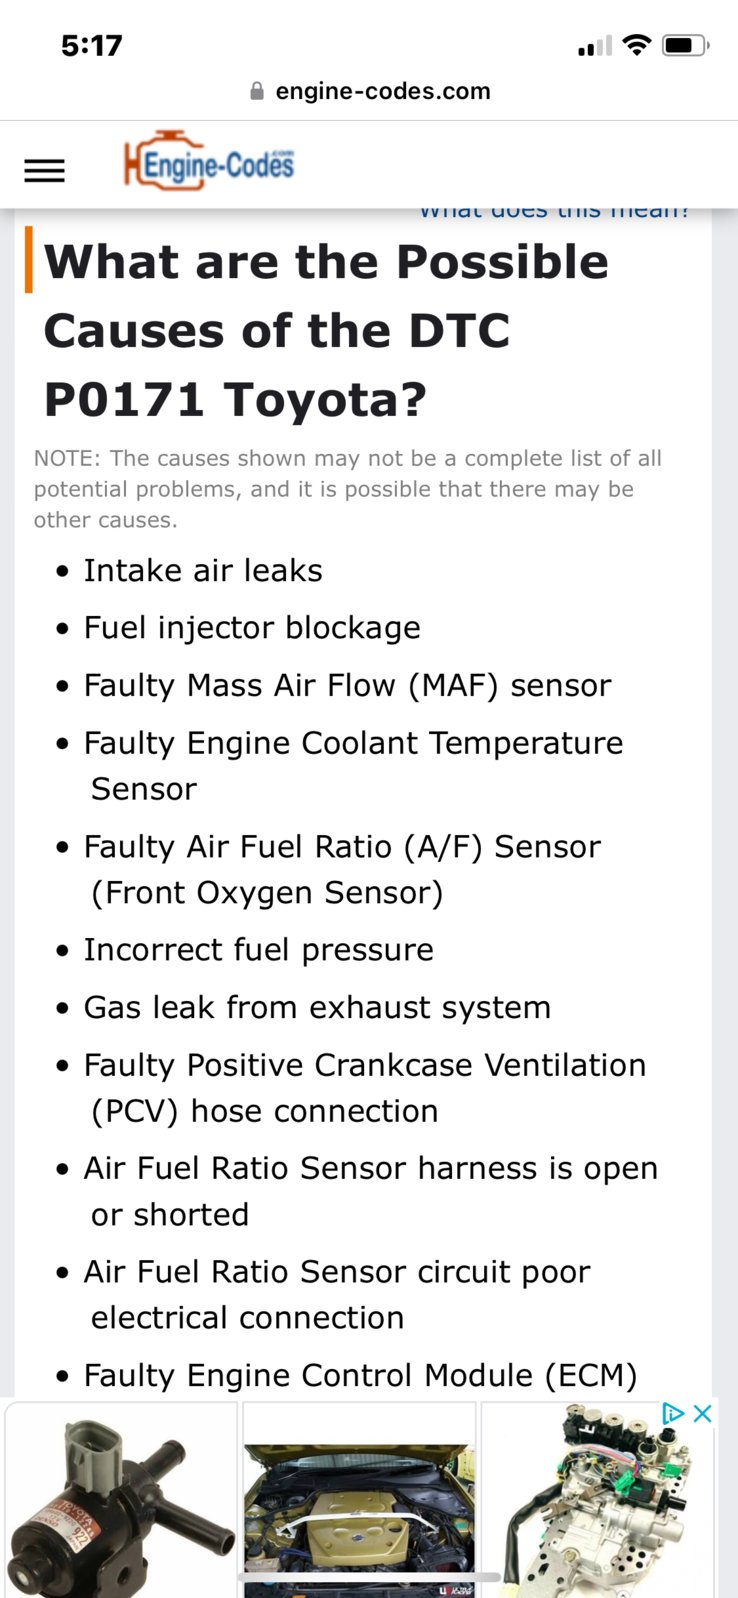Viewport: 738px width, 1598px height.
Task: Tap the Engine-Codes site logo
Action: [209, 161]
